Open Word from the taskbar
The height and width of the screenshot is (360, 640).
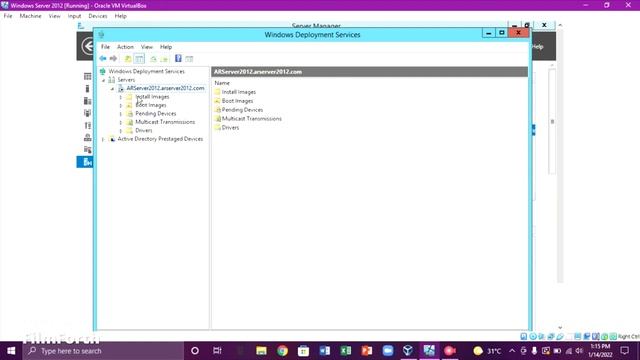coord(325,351)
